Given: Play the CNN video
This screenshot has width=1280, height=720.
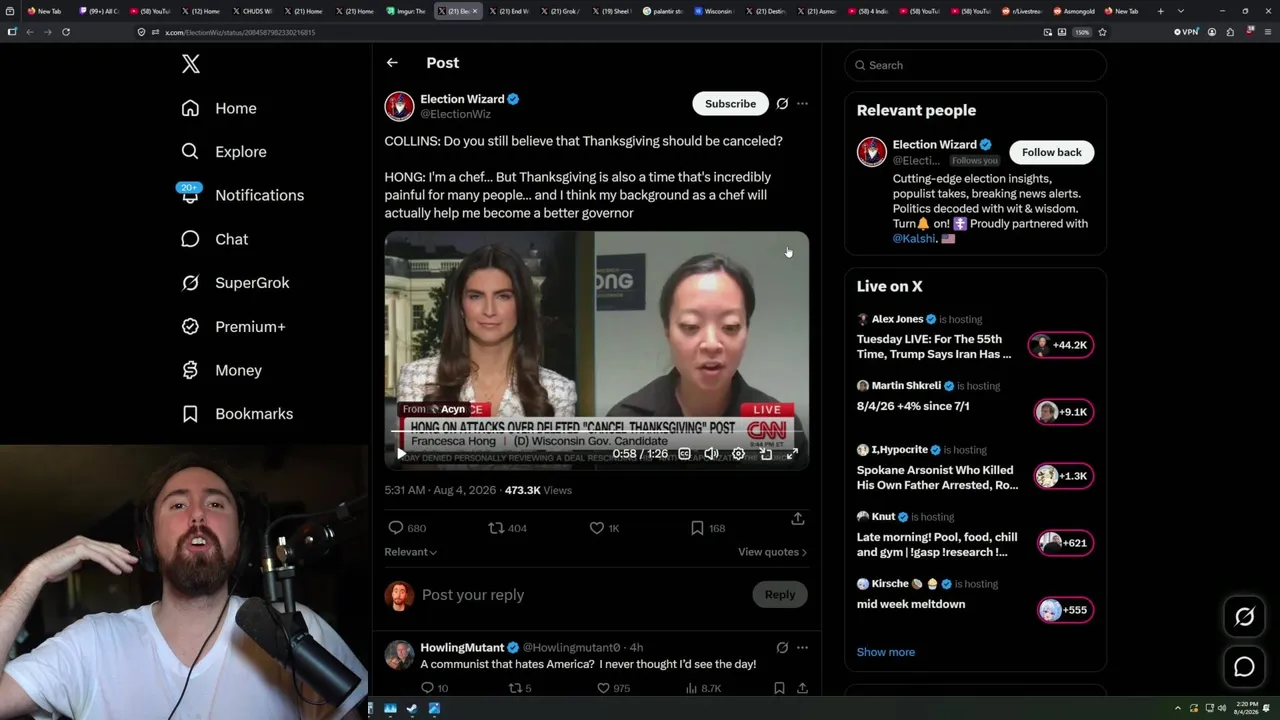Looking at the screenshot, I should pyautogui.click(x=401, y=454).
